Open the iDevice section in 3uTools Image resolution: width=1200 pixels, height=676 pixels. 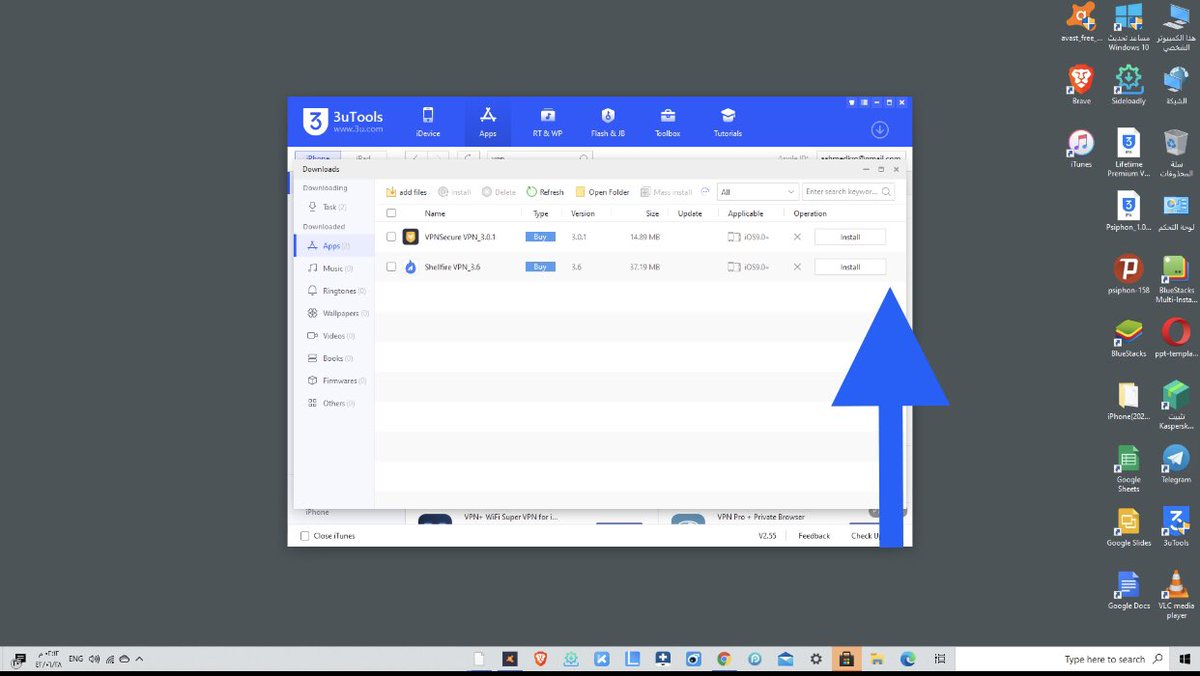pyautogui.click(x=428, y=122)
